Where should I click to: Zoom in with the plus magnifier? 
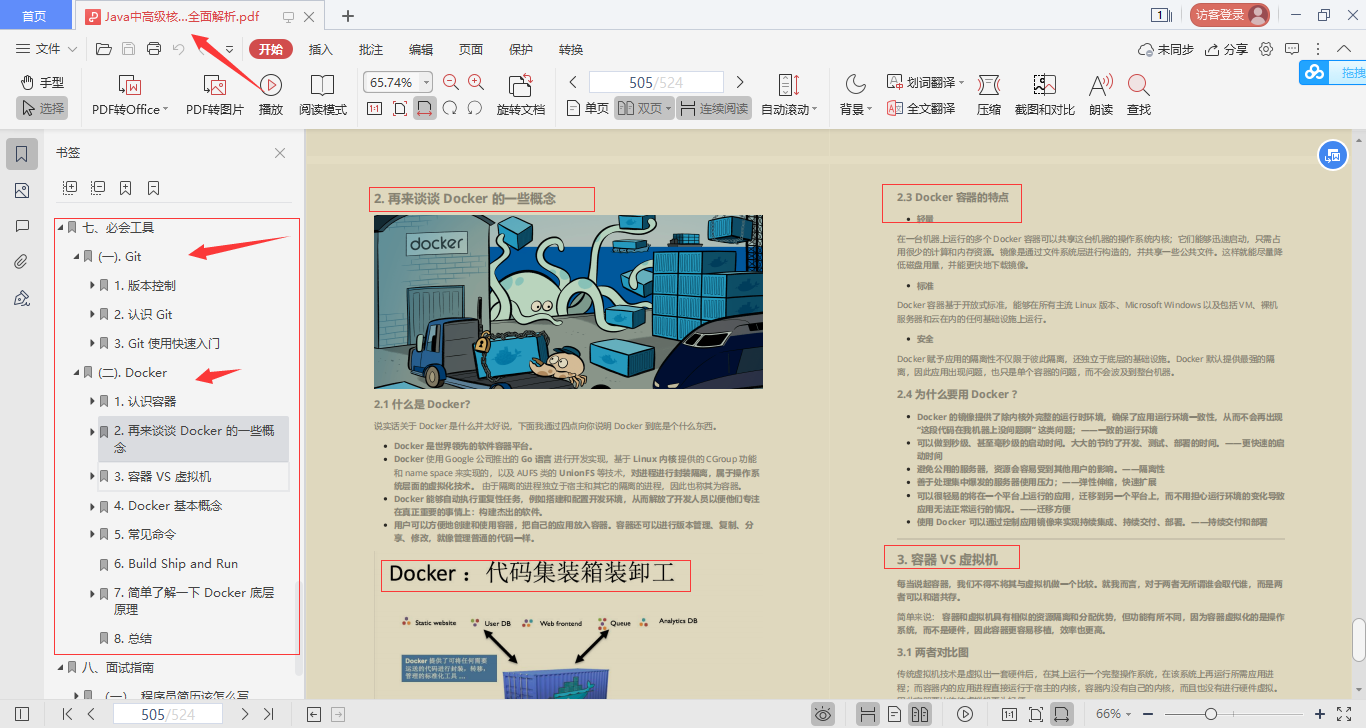476,83
